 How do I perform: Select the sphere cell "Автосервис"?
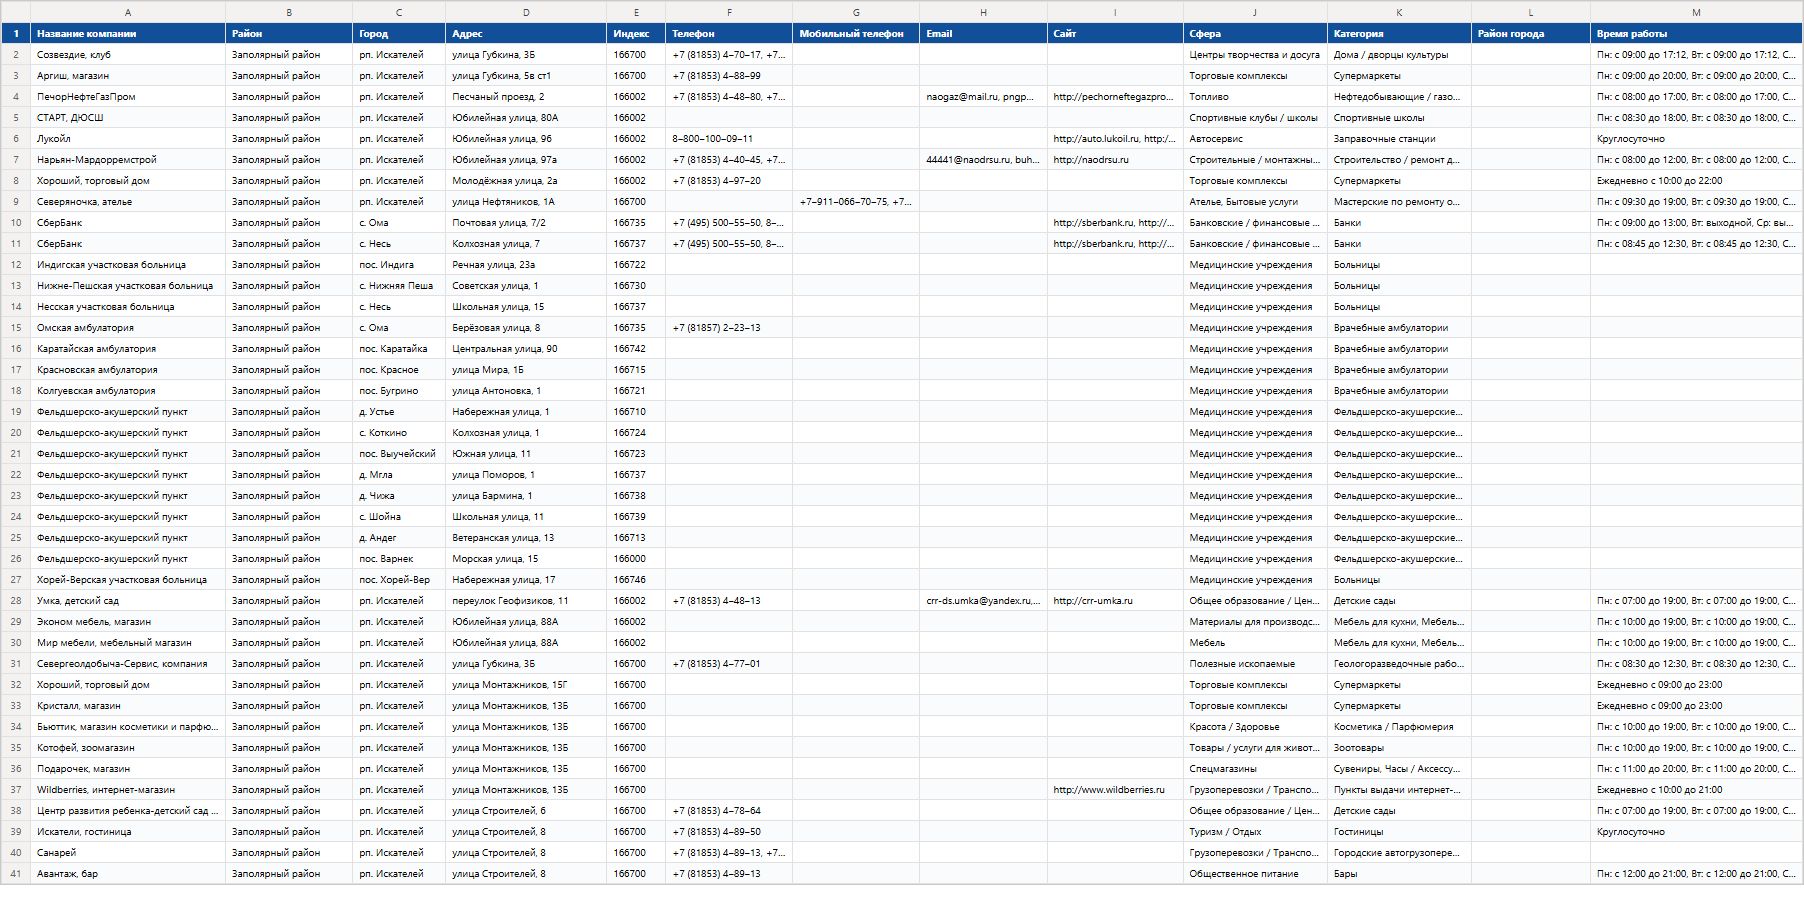pyautogui.click(x=1255, y=139)
